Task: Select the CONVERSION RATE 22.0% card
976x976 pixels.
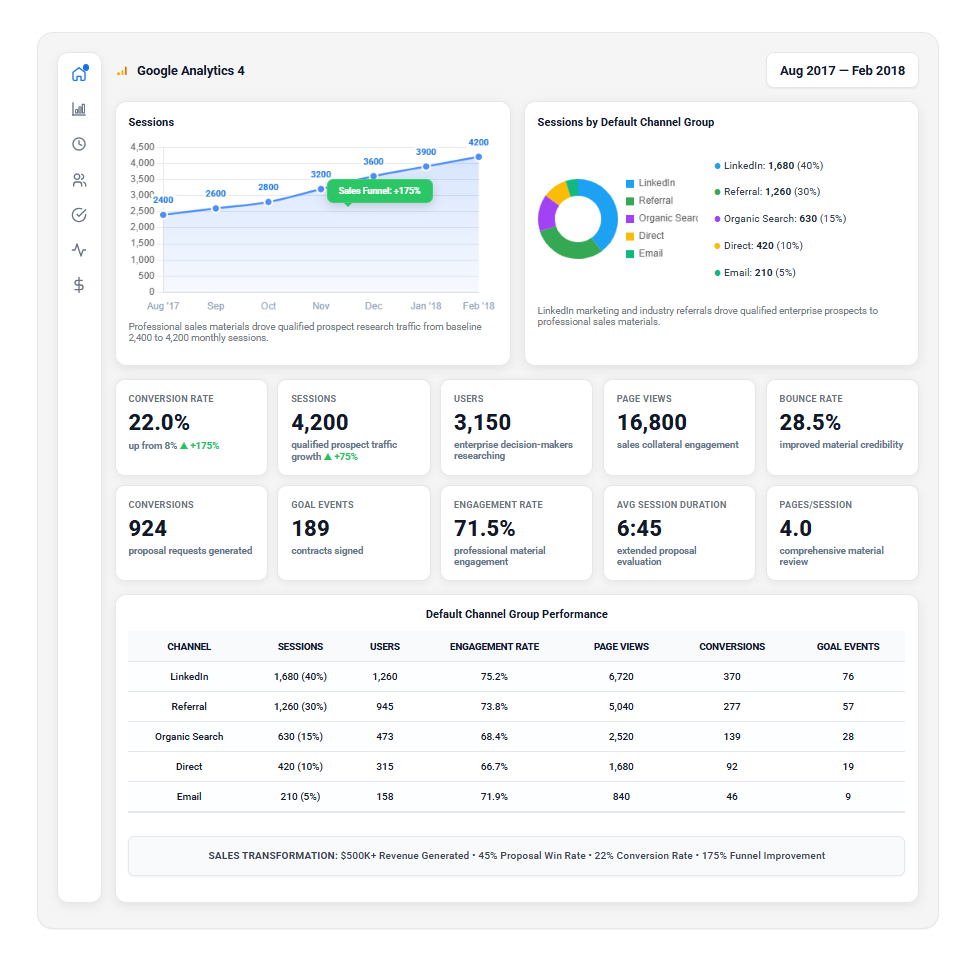Action: pos(192,427)
